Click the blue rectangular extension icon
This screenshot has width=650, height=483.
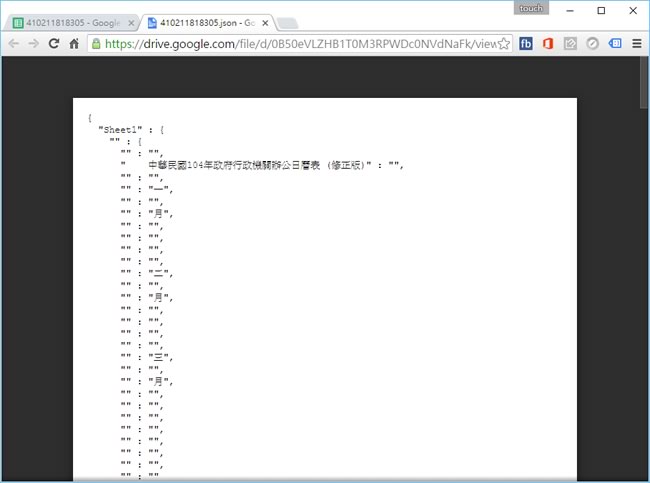[x=615, y=43]
